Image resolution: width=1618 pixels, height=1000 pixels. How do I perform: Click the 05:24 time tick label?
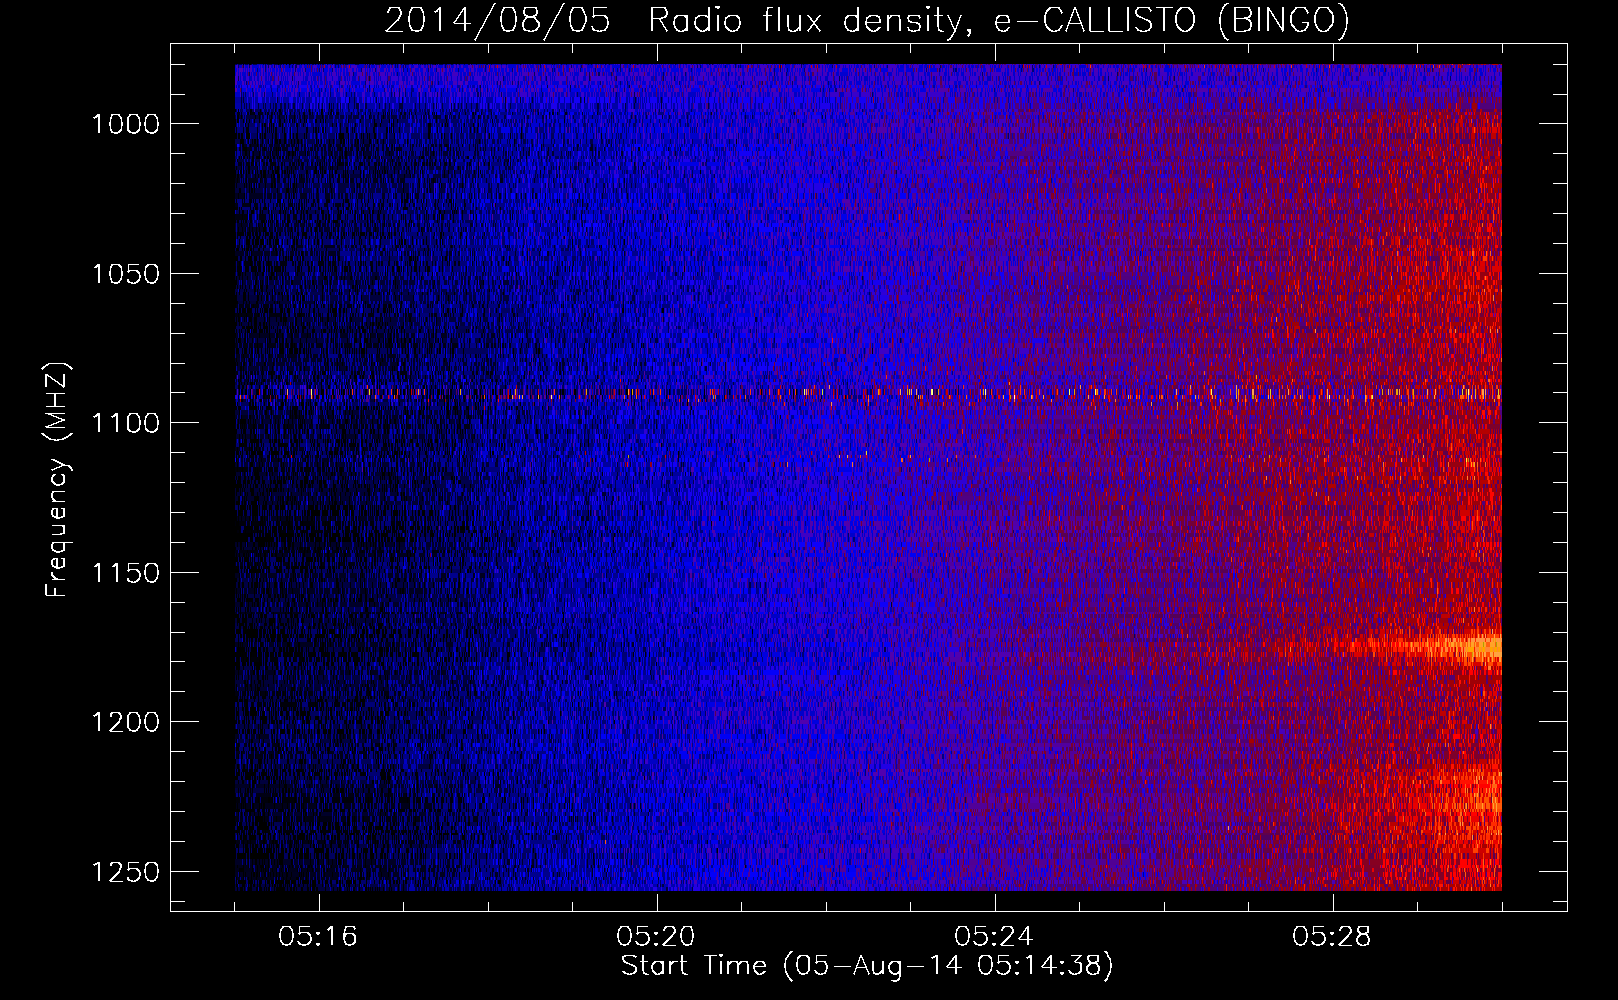[x=994, y=937]
